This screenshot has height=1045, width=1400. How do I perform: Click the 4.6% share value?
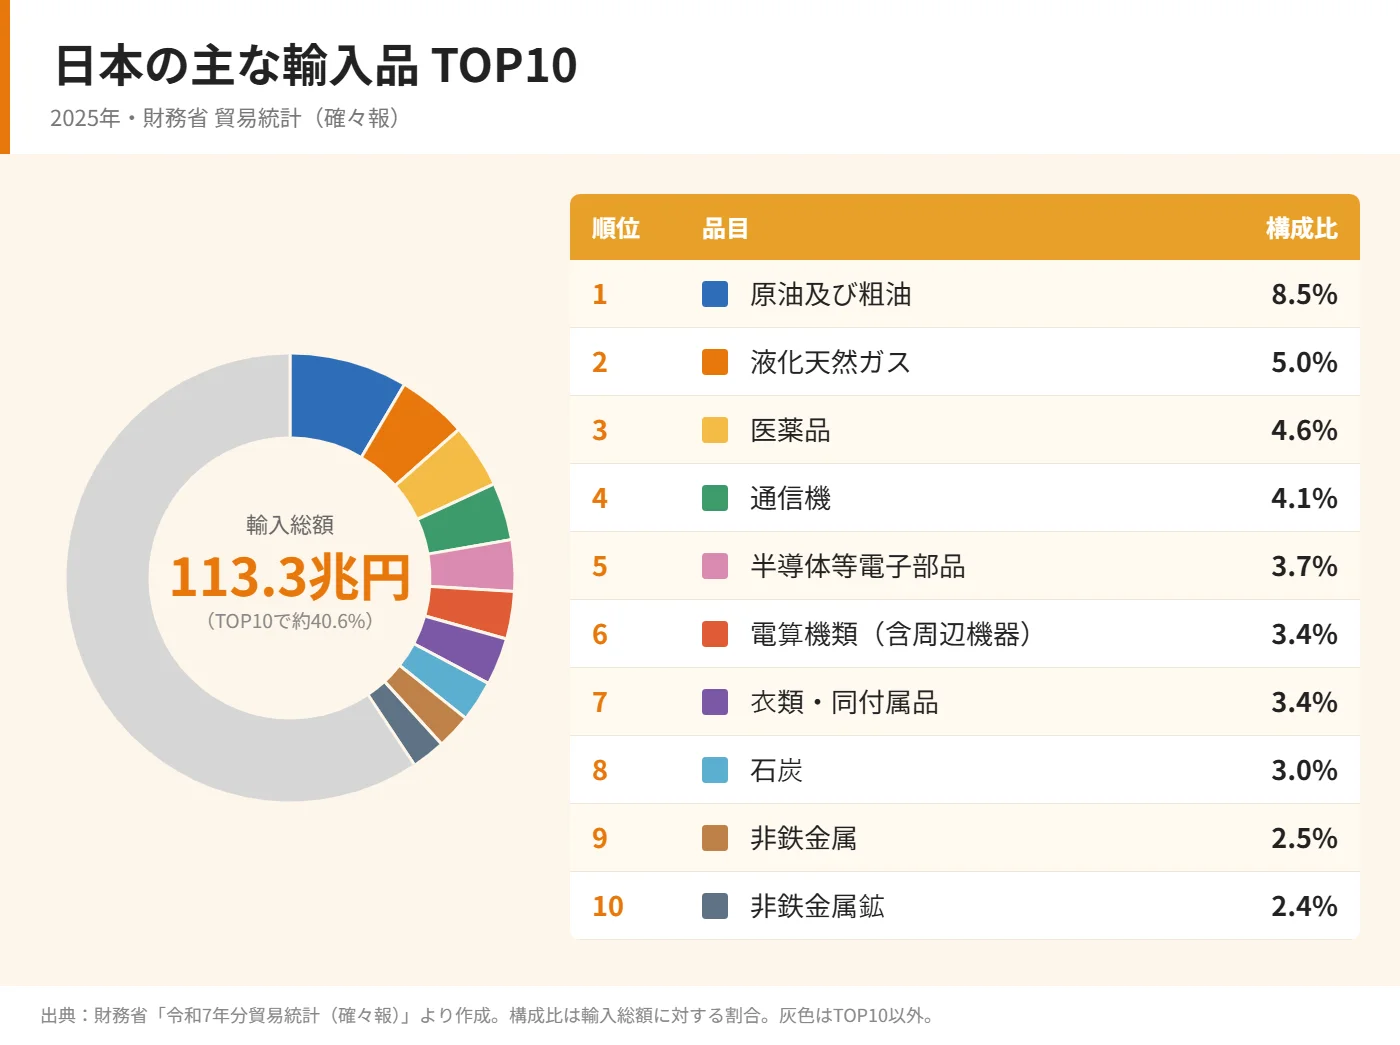(1304, 430)
